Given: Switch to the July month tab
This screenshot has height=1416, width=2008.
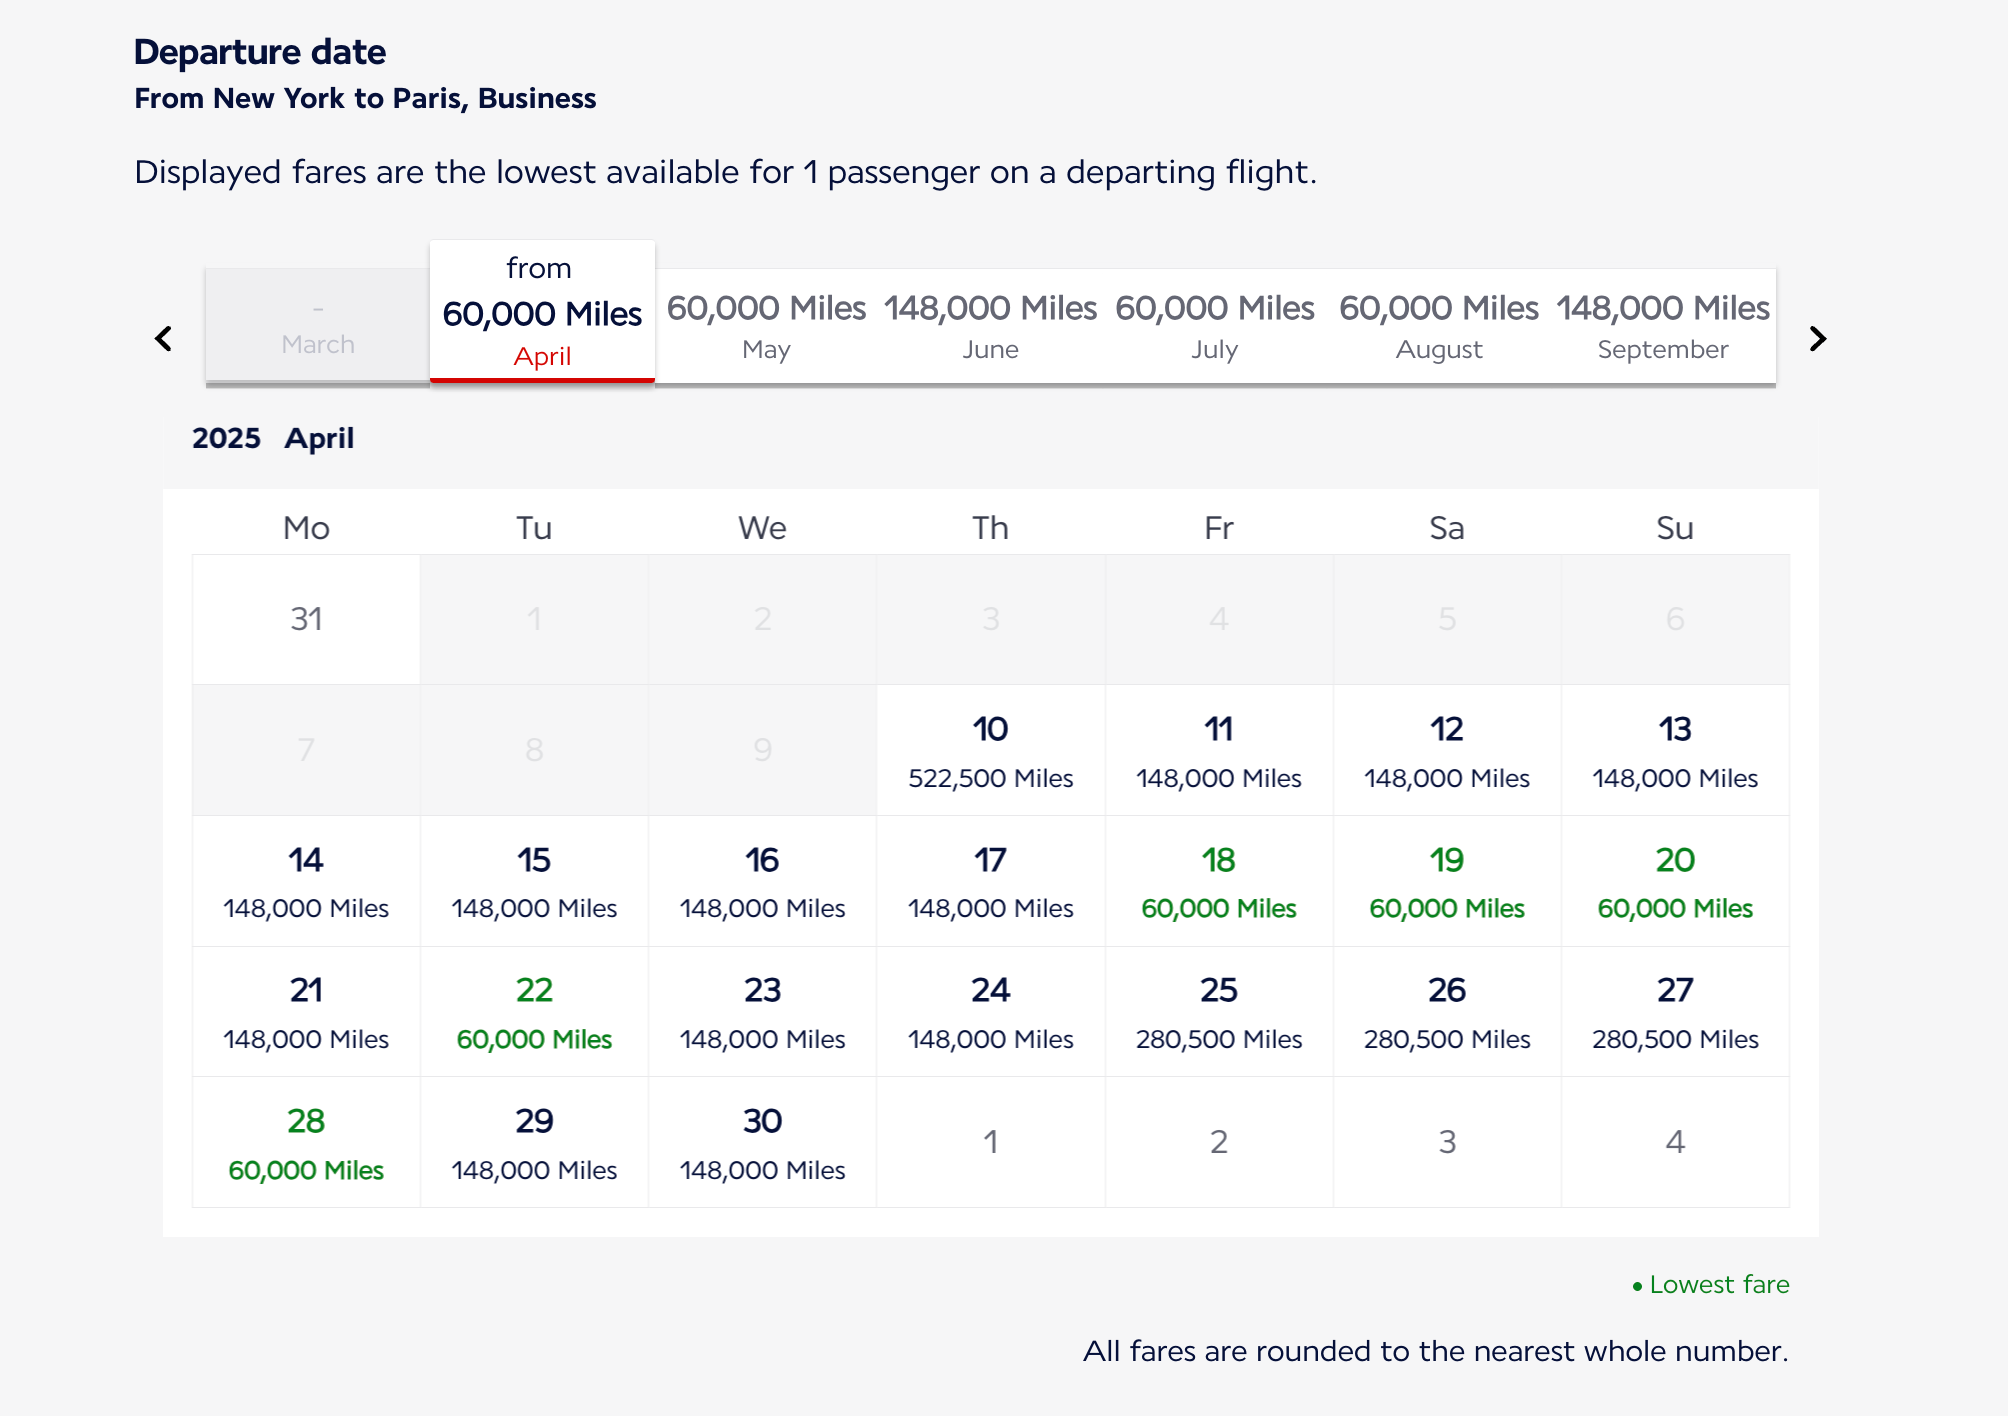Looking at the screenshot, I should (x=1214, y=326).
